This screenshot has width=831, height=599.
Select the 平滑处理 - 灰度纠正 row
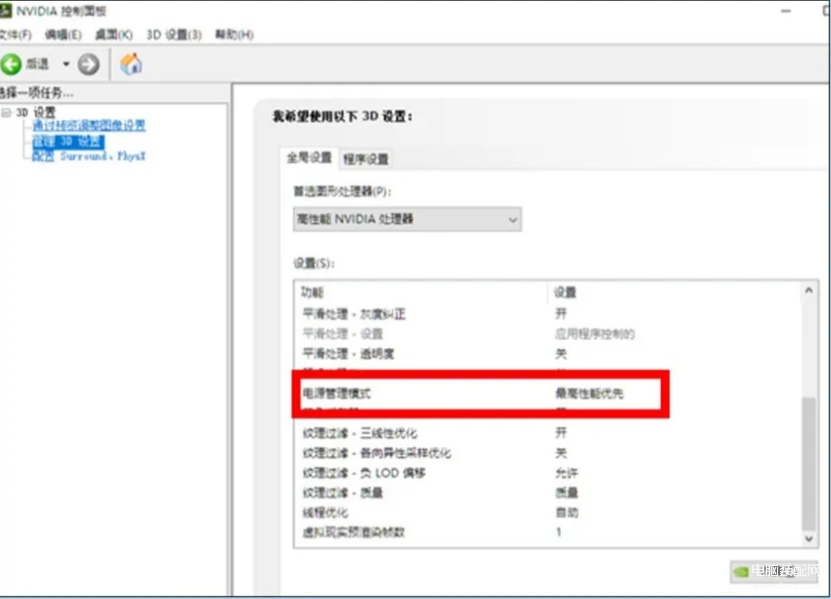[x=547, y=314]
